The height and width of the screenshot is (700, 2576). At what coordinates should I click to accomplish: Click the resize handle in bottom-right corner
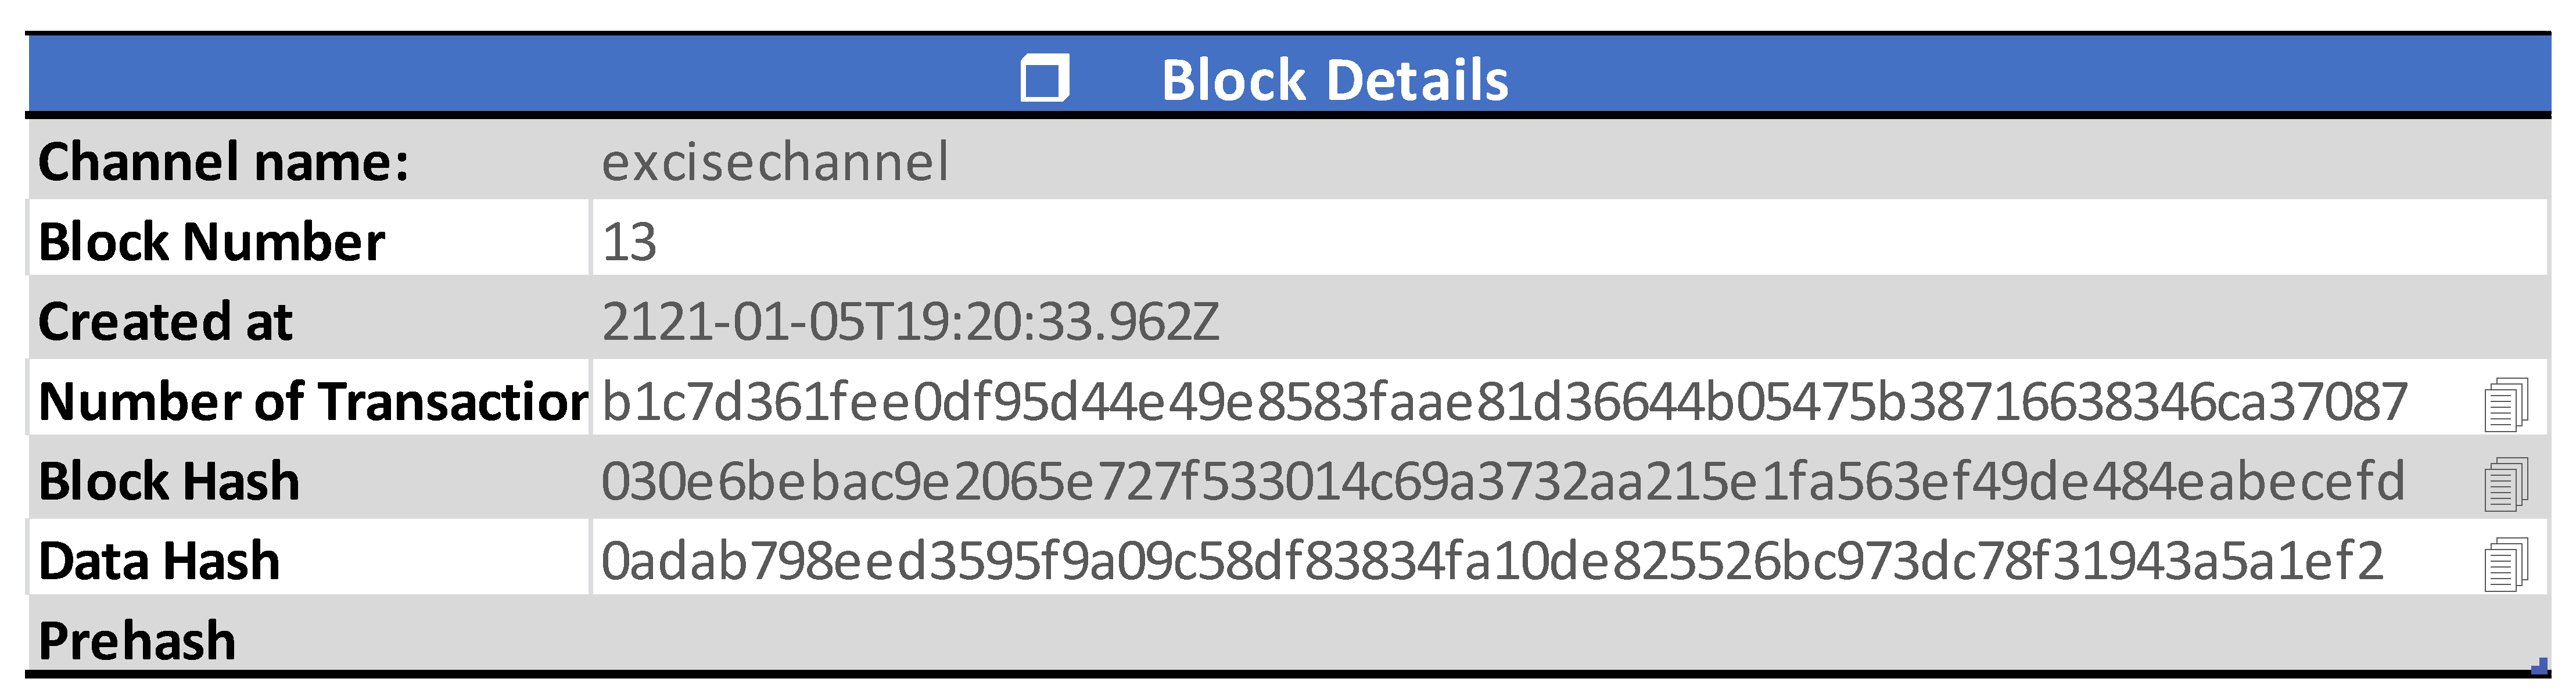tap(2539, 666)
